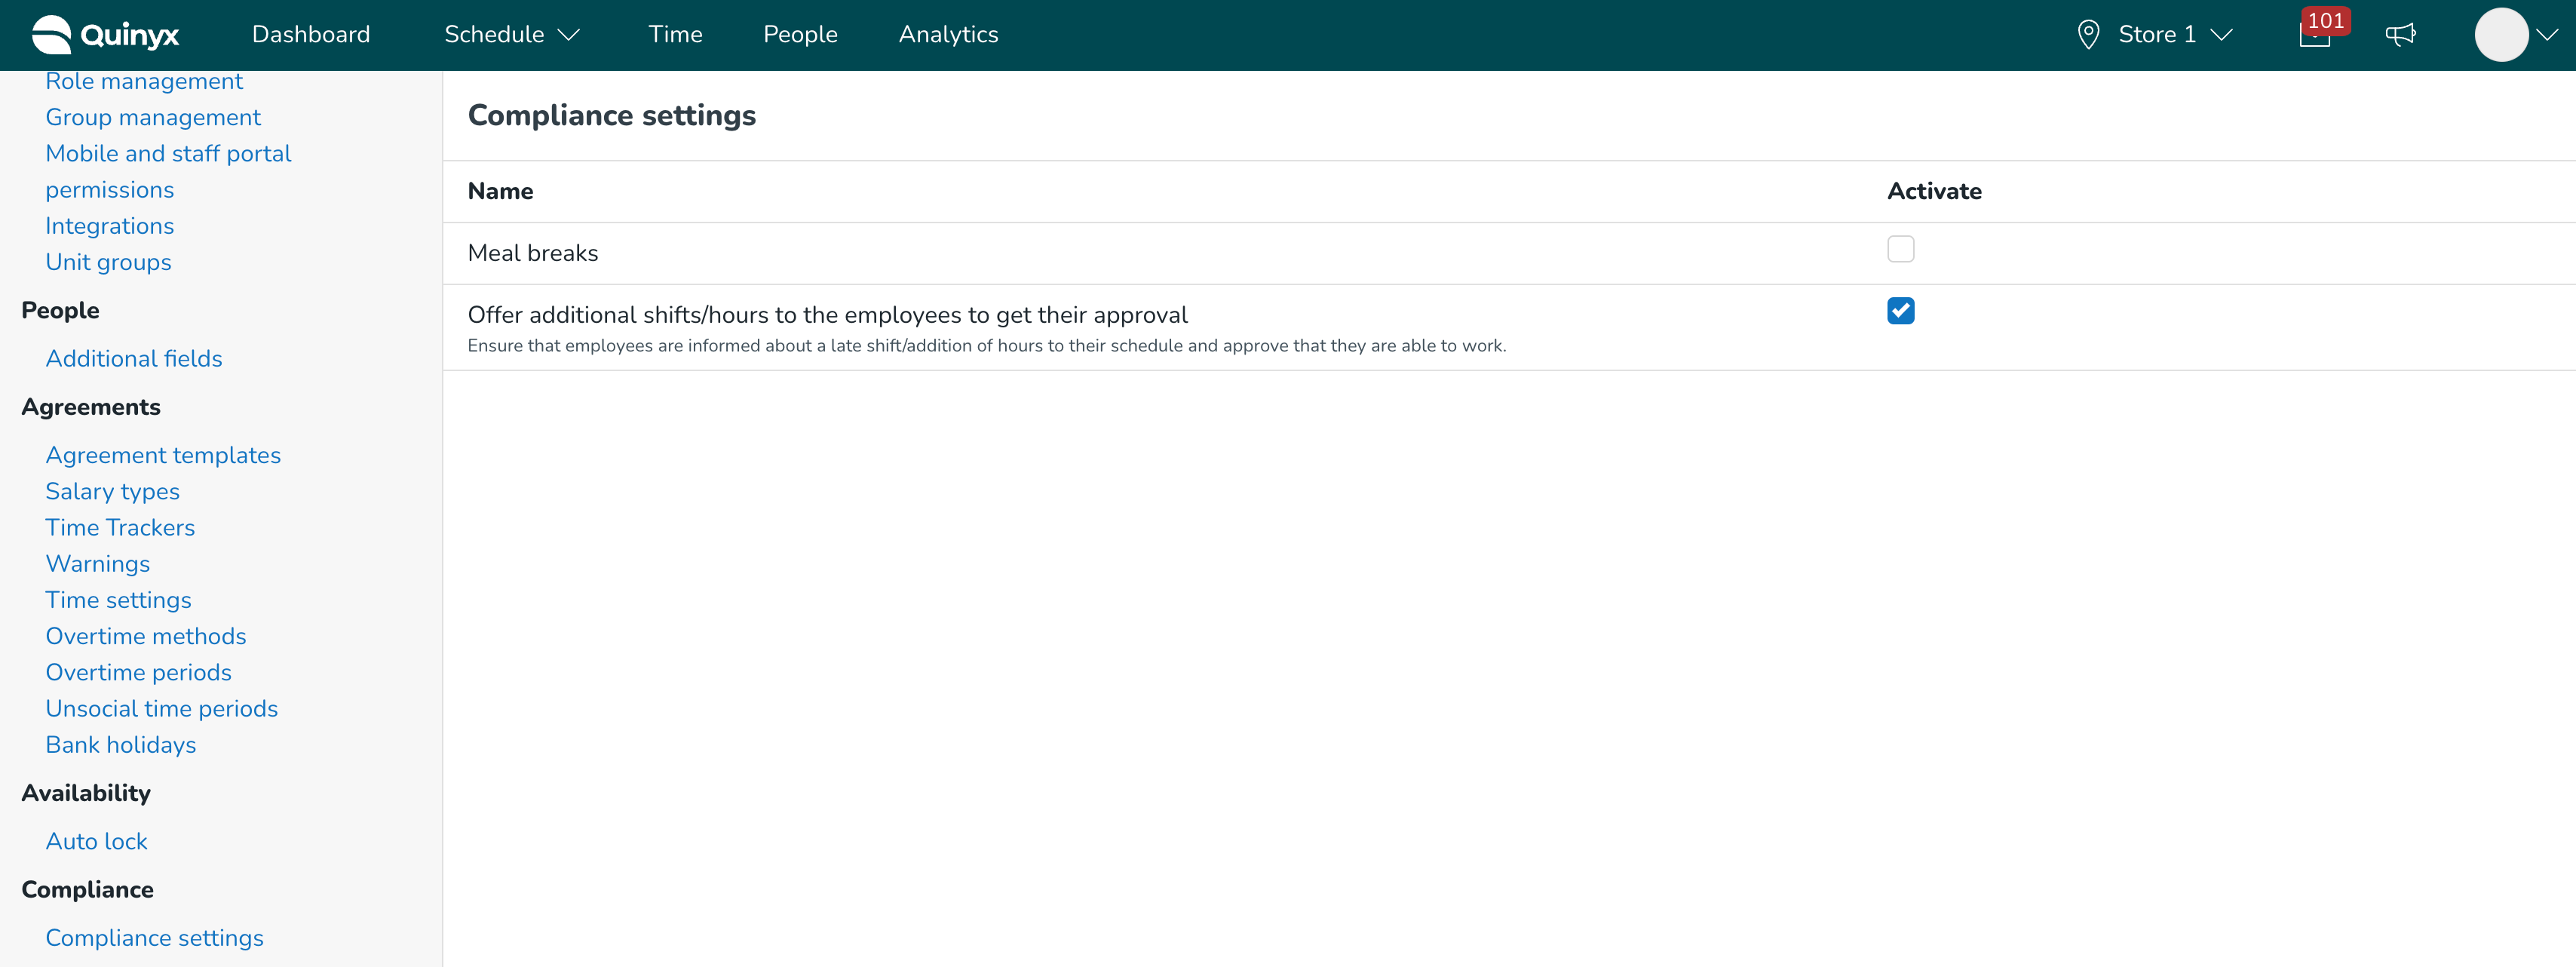This screenshot has height=967, width=2576.
Task: Open the People navigation item
Action: 800,35
